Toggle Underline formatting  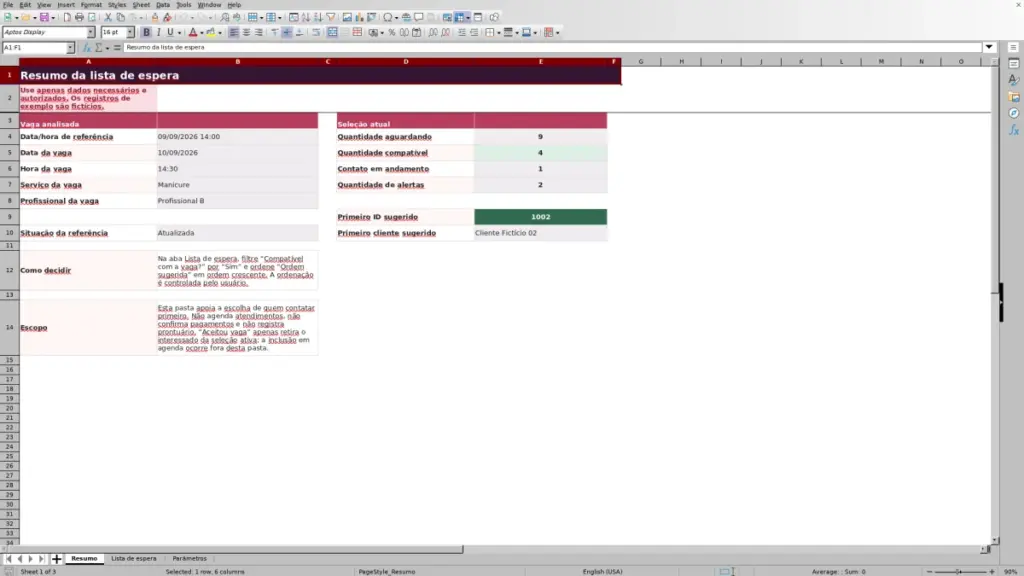coord(170,33)
